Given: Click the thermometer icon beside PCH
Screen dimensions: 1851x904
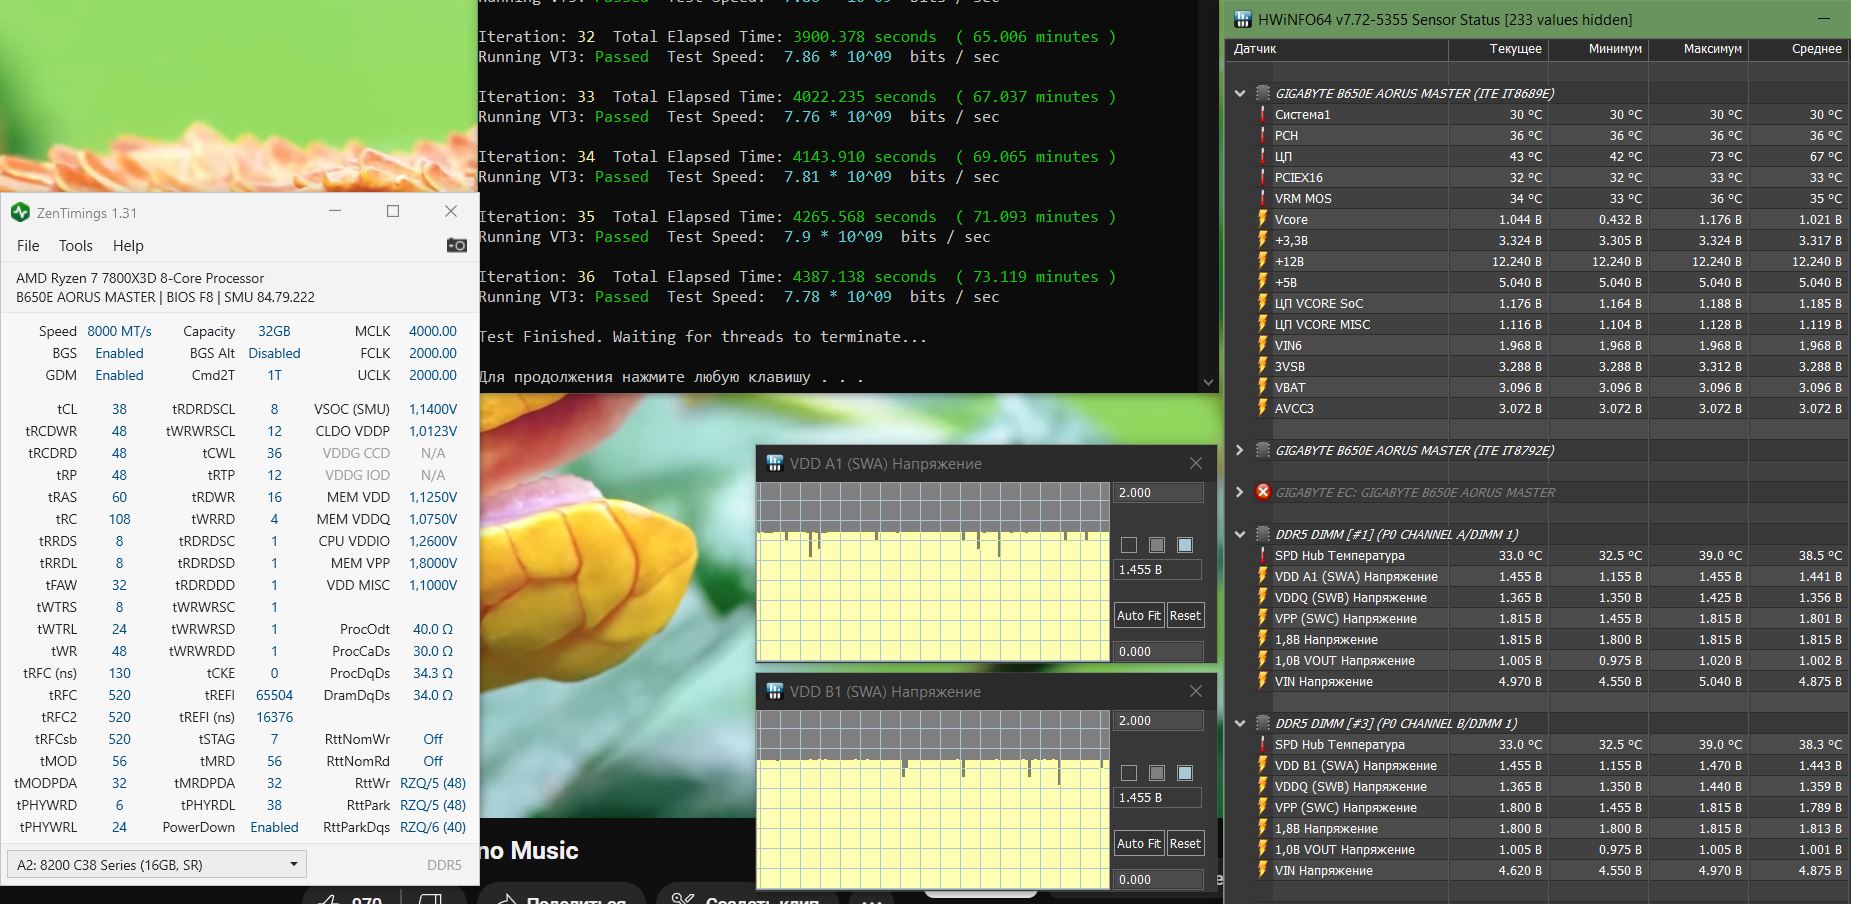Looking at the screenshot, I should 1263,135.
